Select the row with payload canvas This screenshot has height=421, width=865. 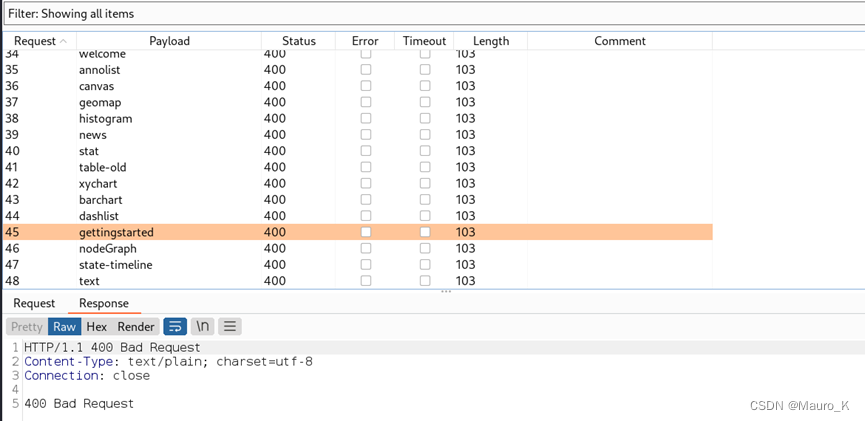357,86
